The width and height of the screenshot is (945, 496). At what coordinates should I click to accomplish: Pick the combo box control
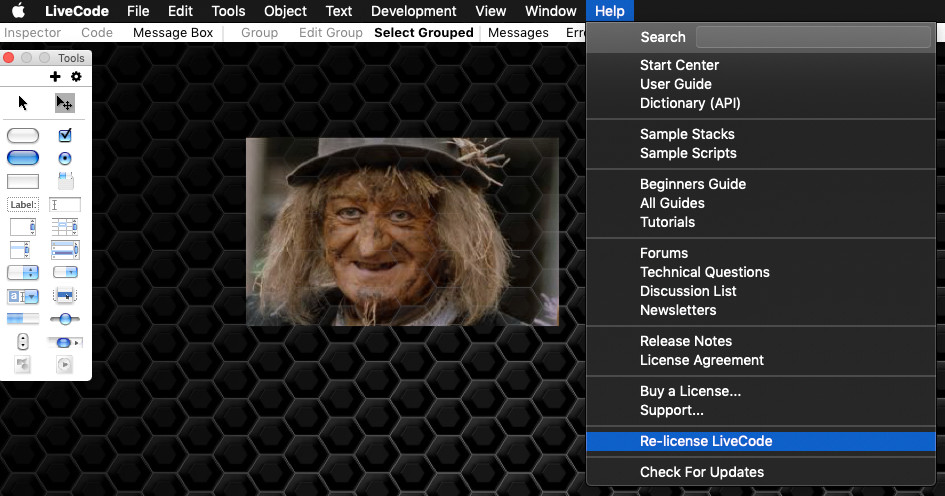click(x=23, y=296)
